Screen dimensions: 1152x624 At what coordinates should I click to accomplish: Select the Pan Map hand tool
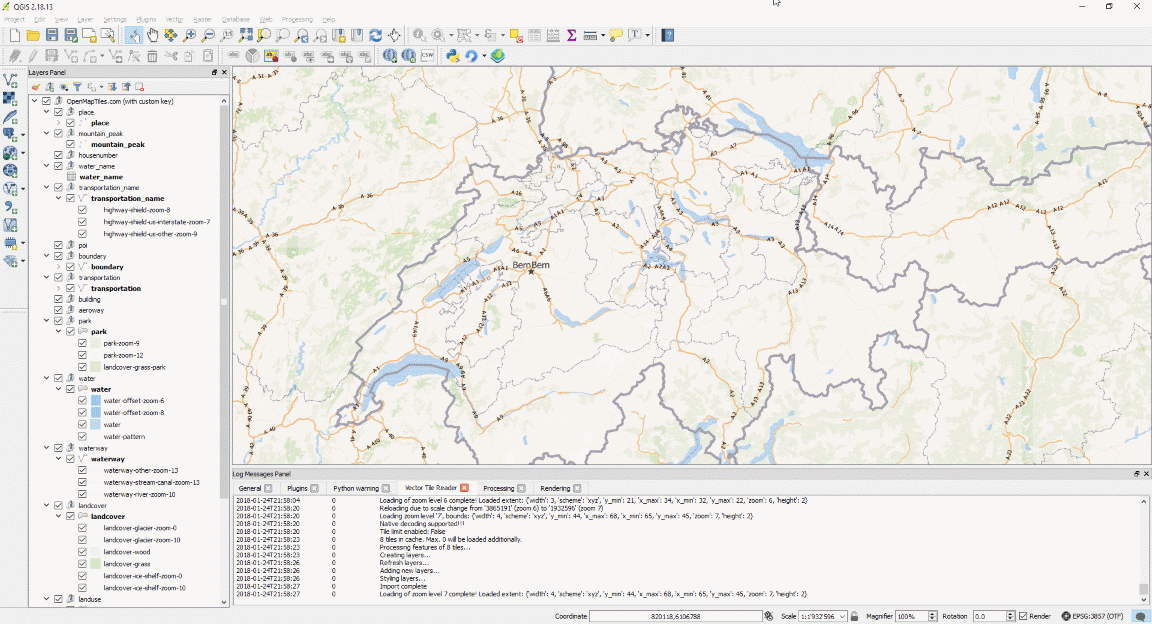[x=152, y=35]
